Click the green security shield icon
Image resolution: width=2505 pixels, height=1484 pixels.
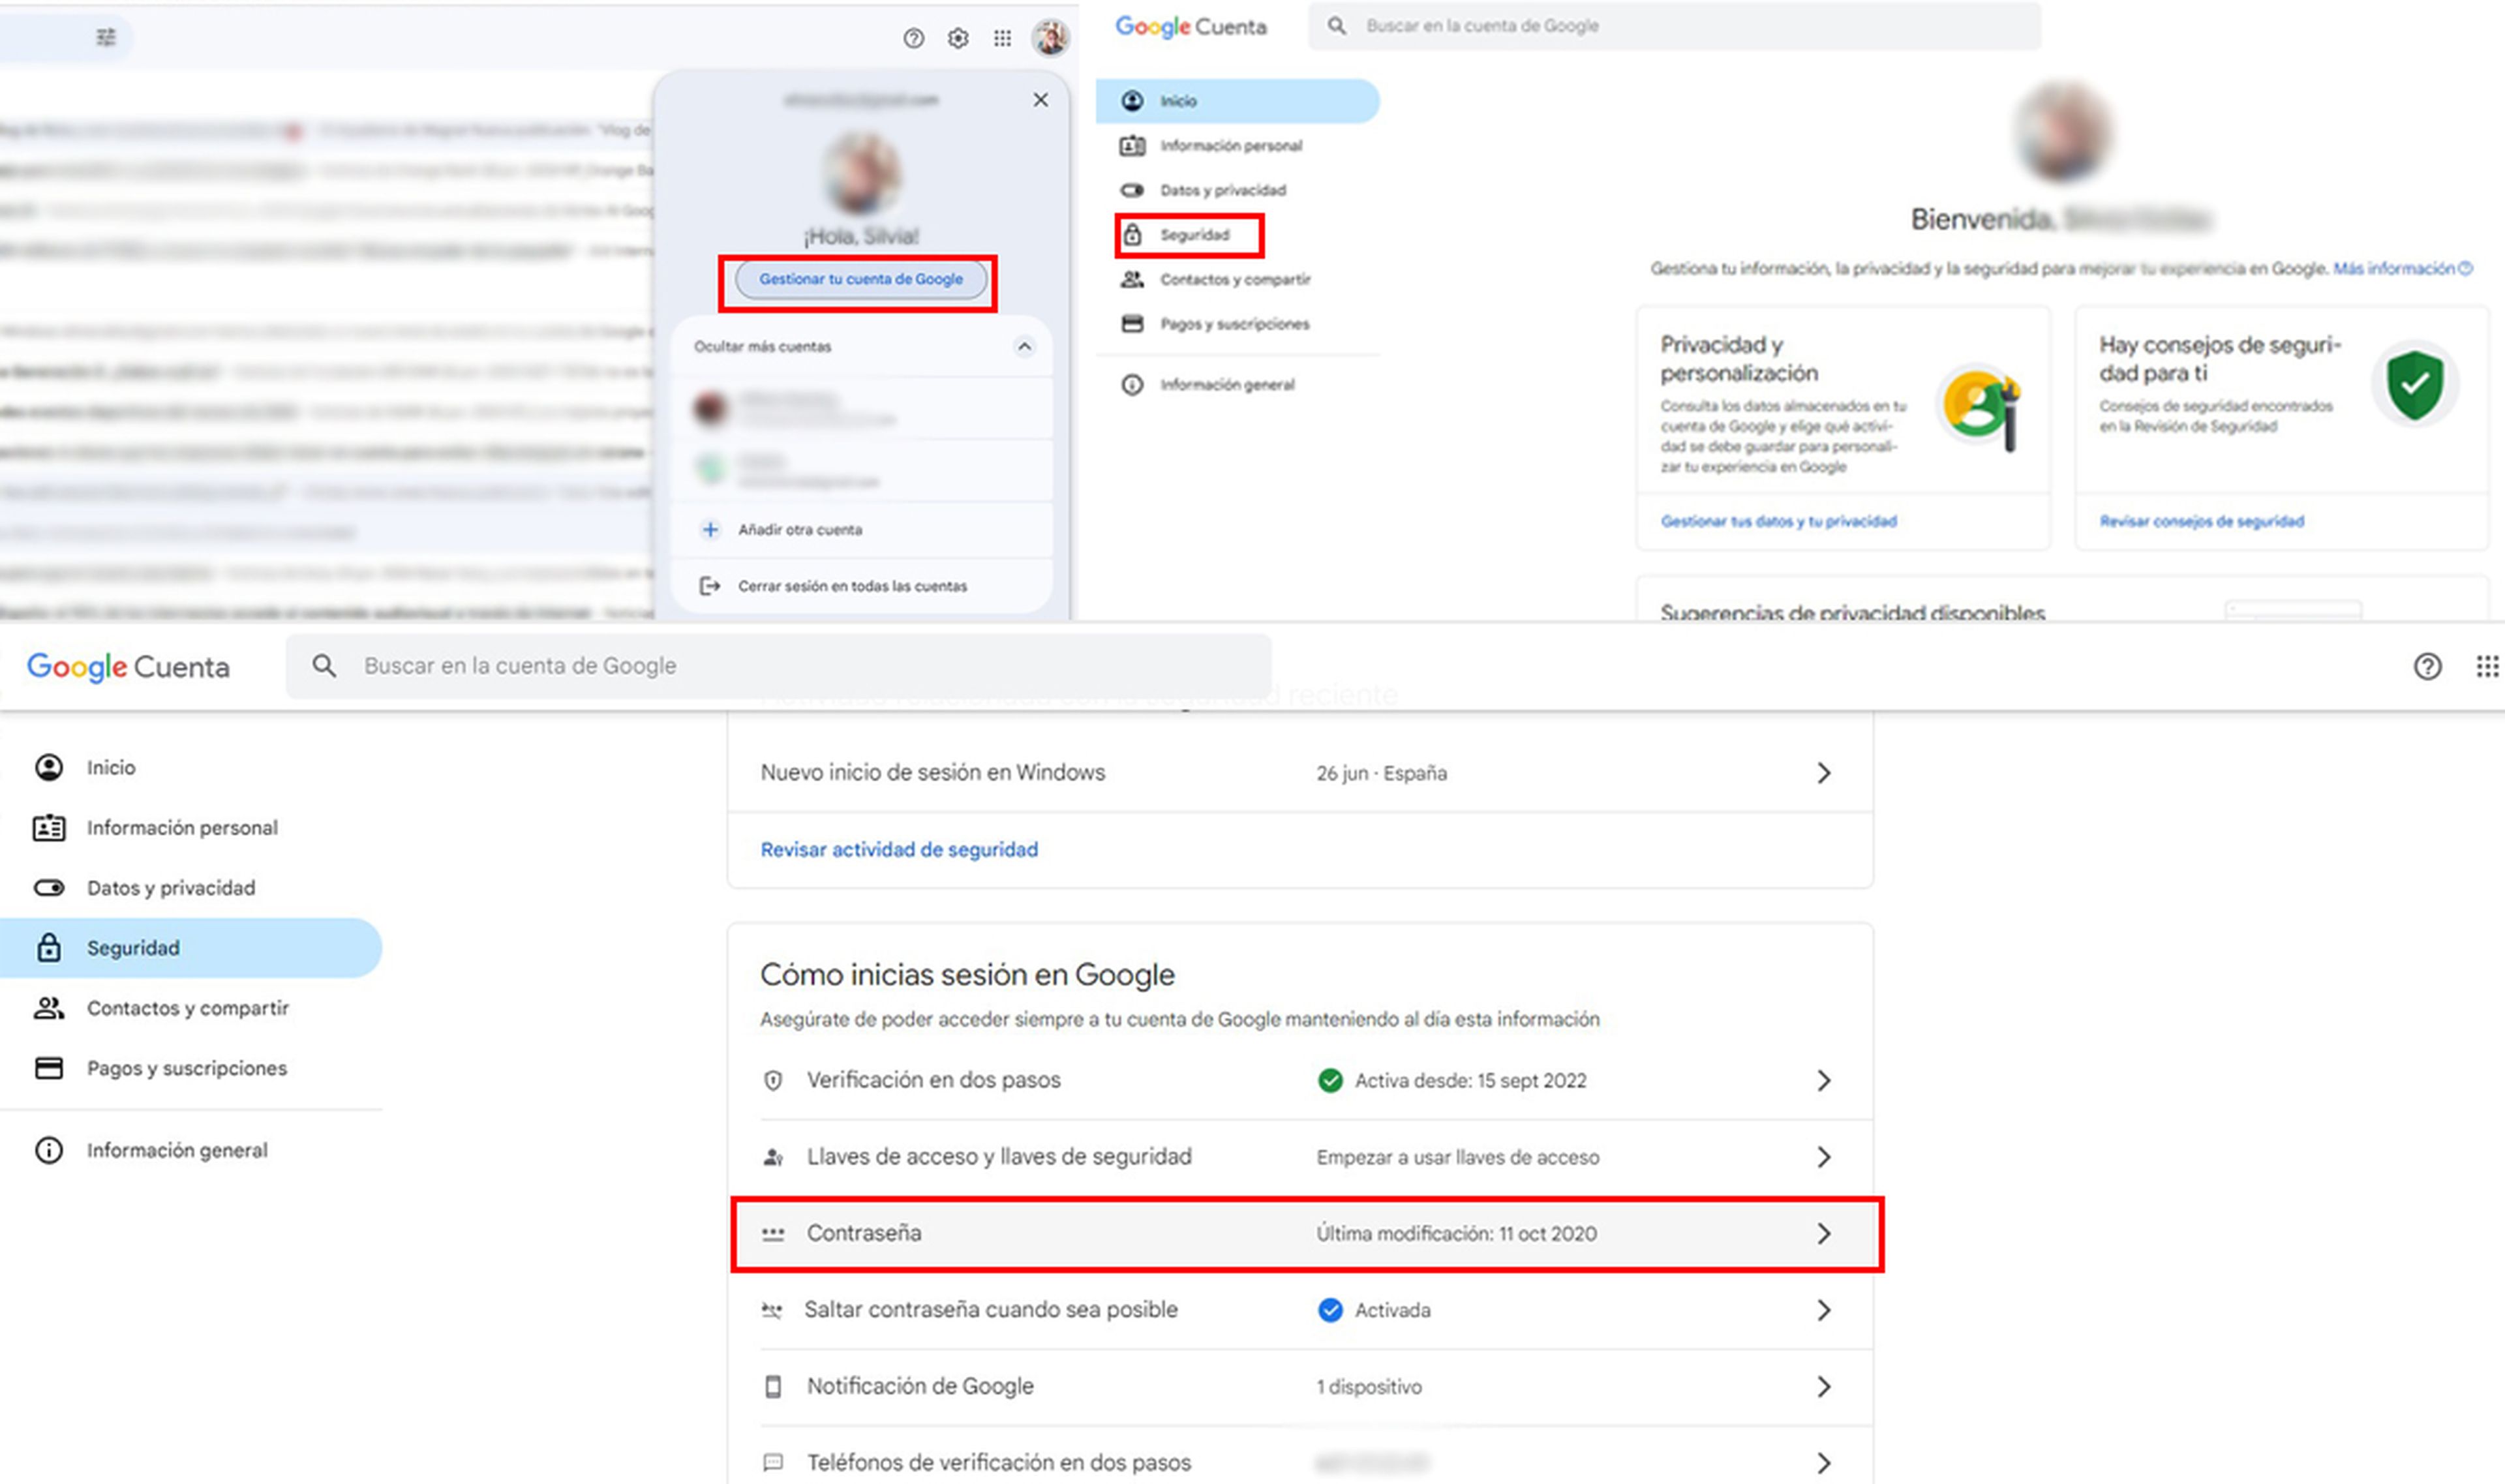pos(2414,385)
